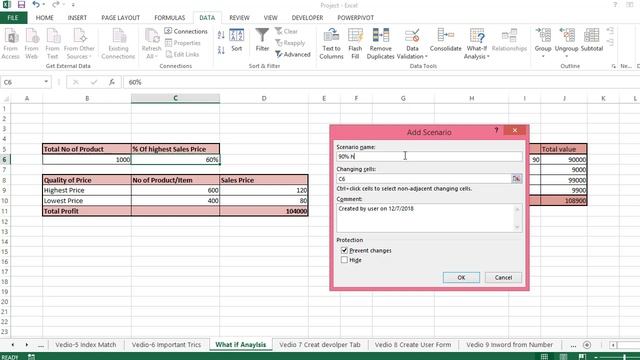Open Consolidate tool
The width and height of the screenshot is (640, 360).
tap(445, 40)
